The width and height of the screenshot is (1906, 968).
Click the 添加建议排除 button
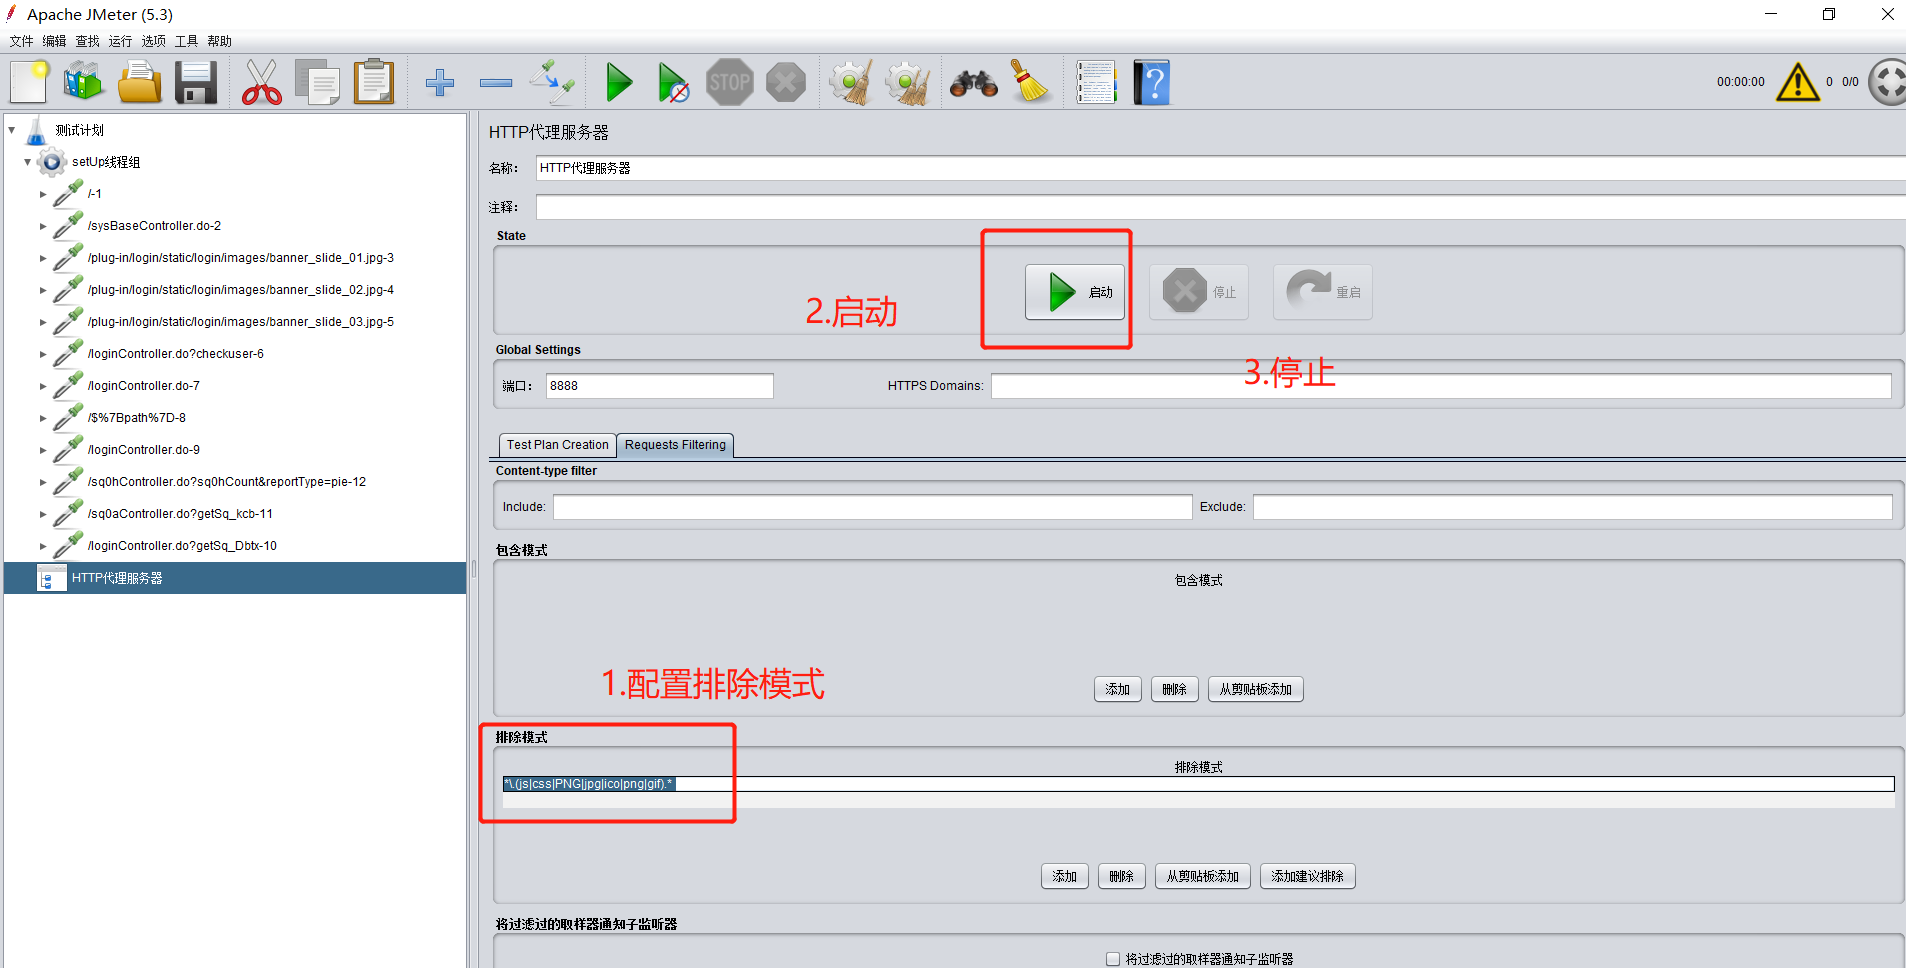1308,876
